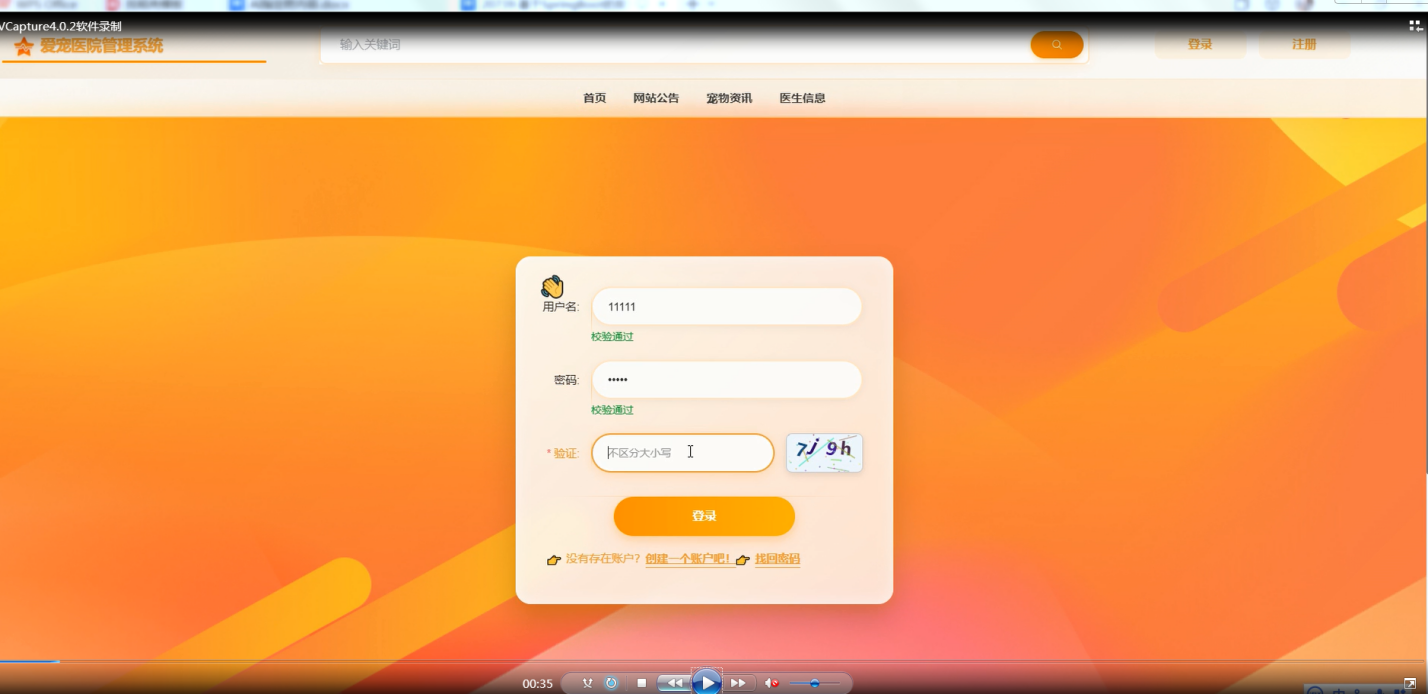1428x694 pixels.
Task: Click the waving hand emoji icon
Action: pos(552,287)
